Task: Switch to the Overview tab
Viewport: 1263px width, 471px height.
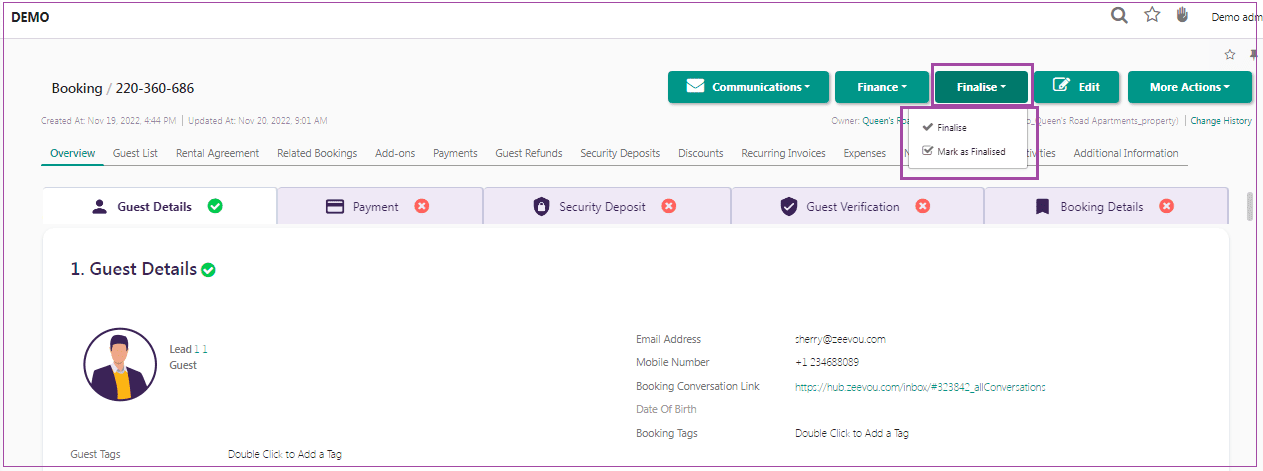Action: 72,153
